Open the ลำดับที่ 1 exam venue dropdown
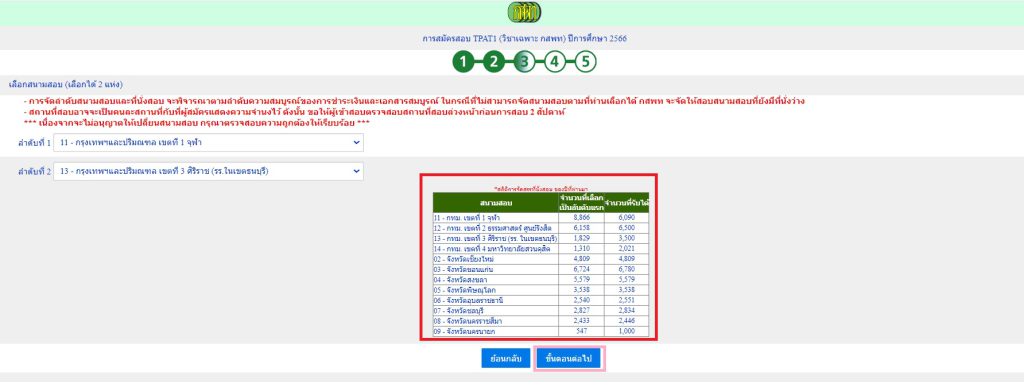Viewport: 1024px width, 385px height. point(208,142)
